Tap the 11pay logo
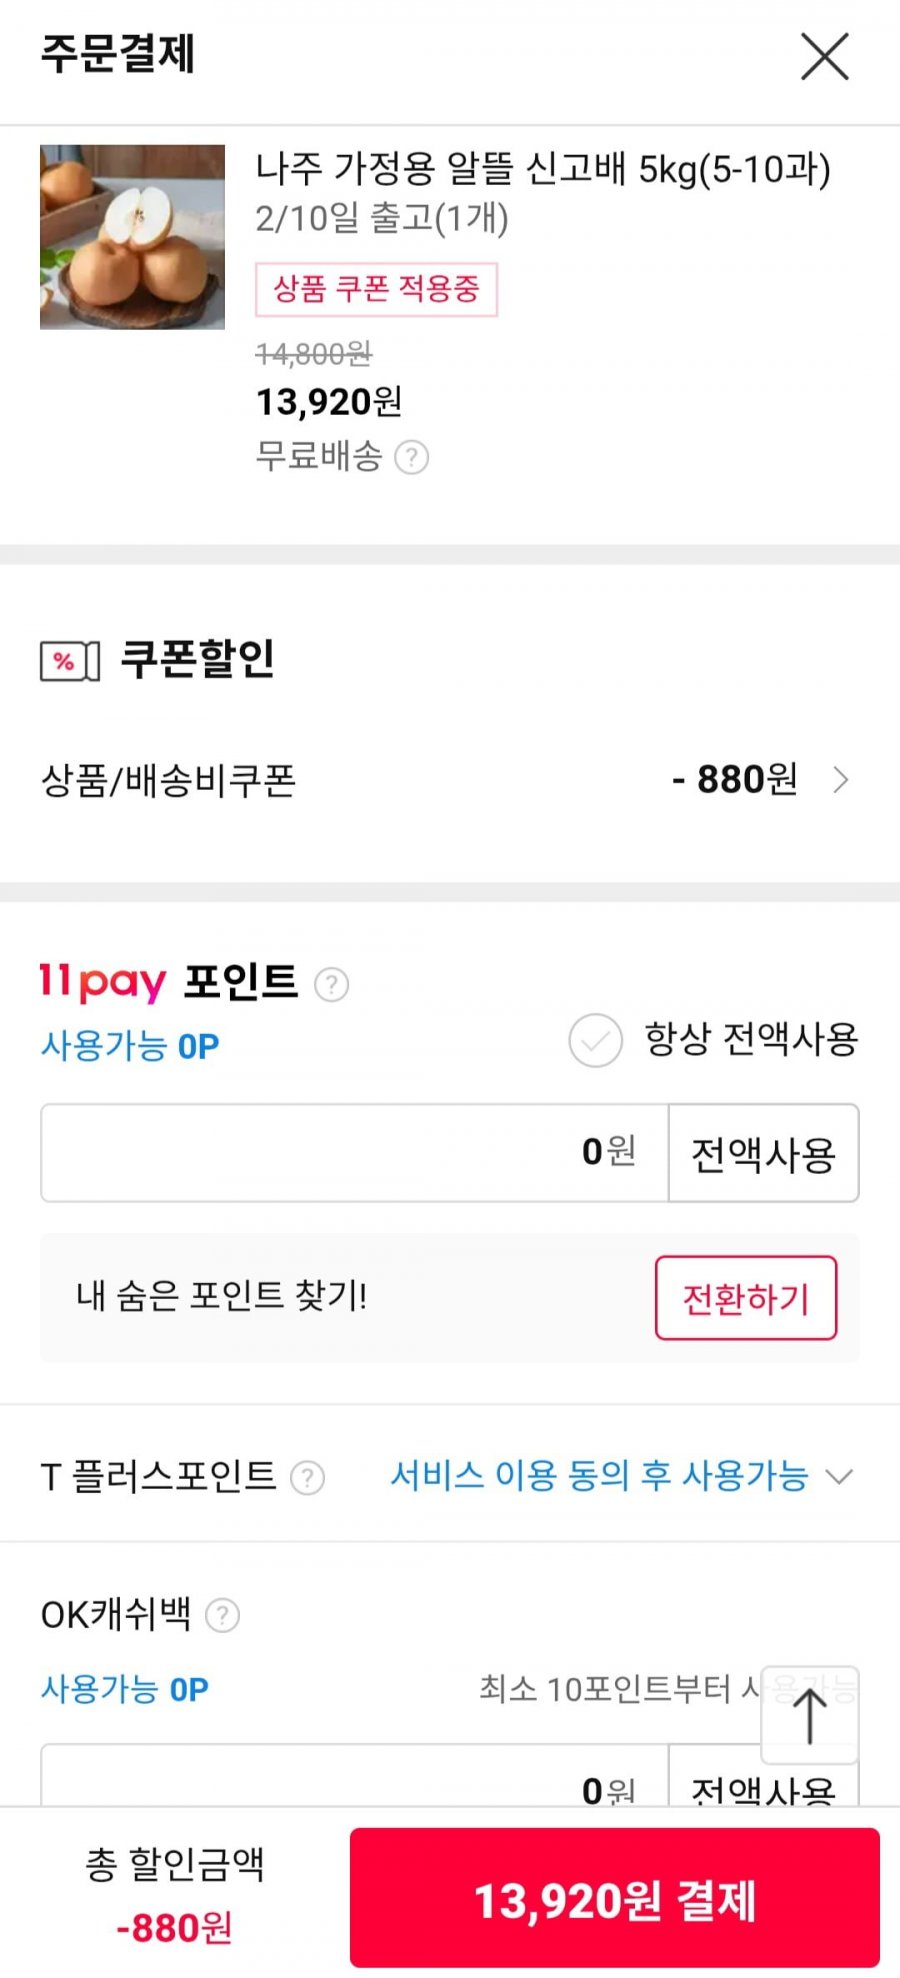 102,982
